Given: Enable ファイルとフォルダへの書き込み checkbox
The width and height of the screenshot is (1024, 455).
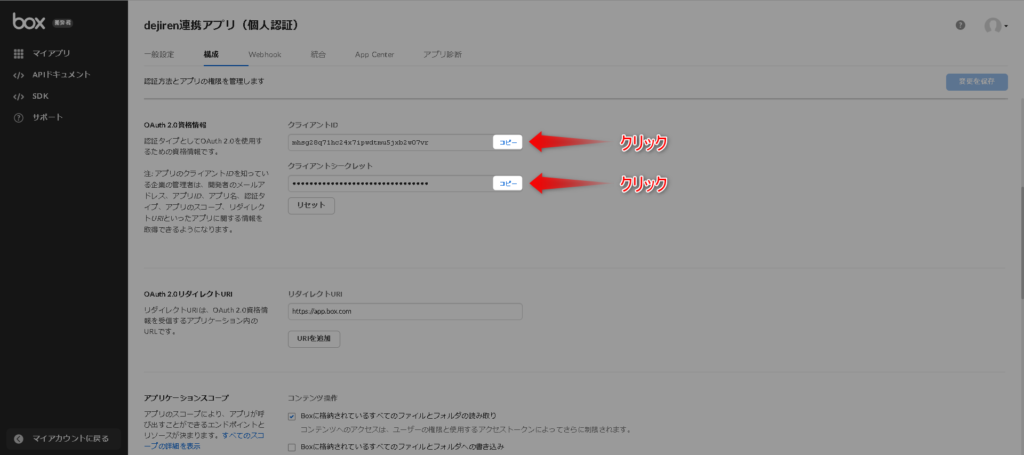Looking at the screenshot, I should point(292,447).
